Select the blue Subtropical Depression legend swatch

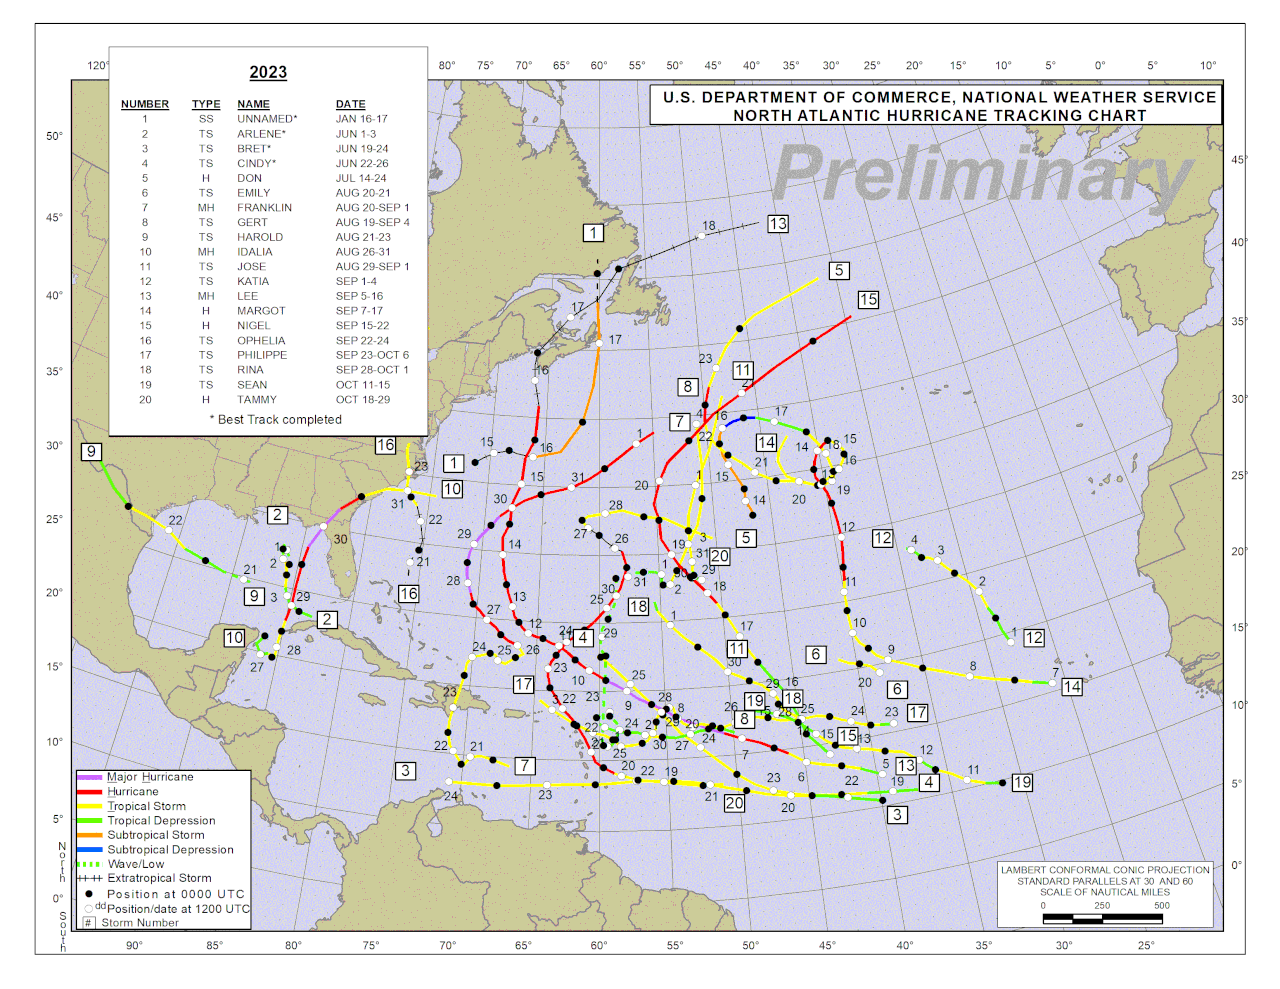90,850
